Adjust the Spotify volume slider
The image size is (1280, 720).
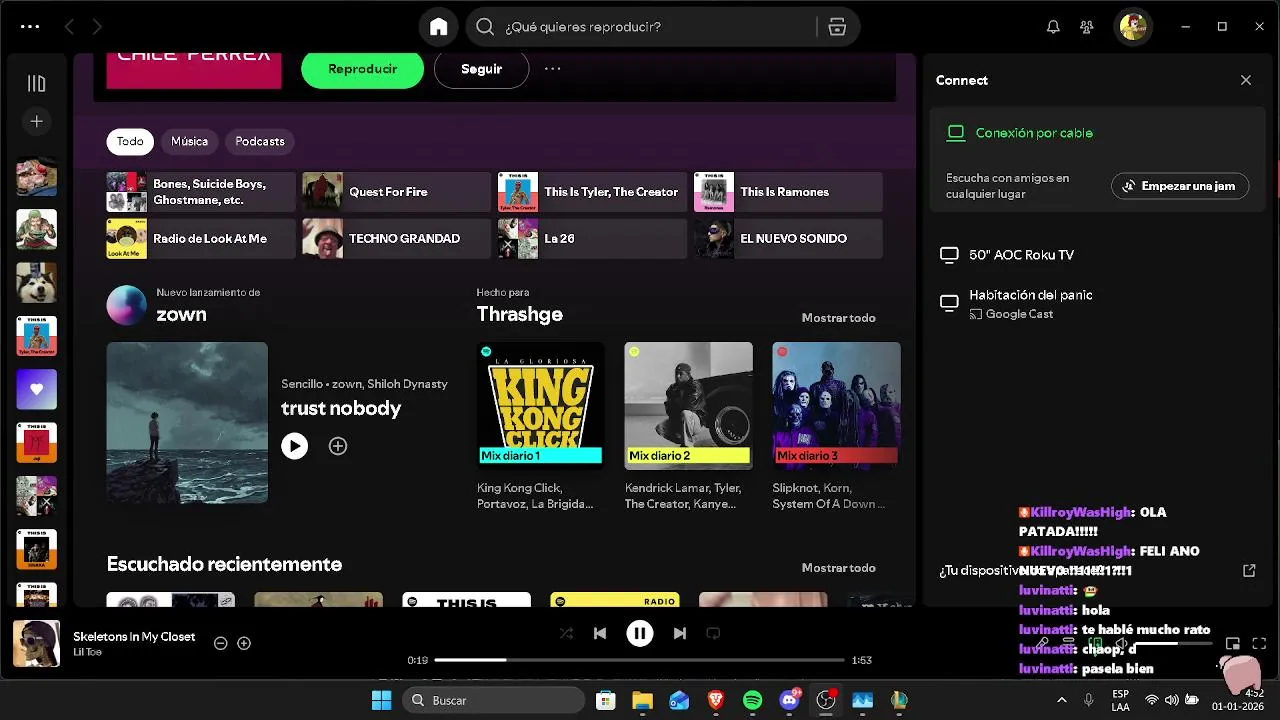[1174, 644]
